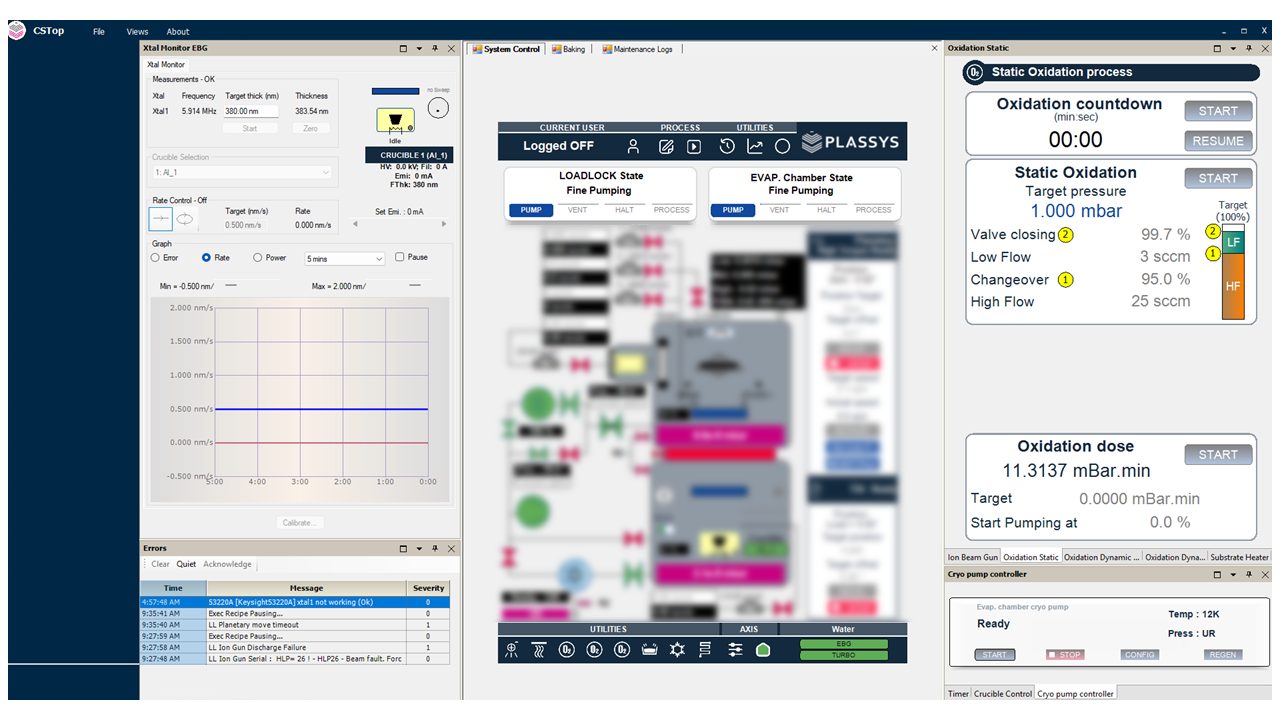Screen dimensions: 1280x720
Task: Open the process recipe editor icon
Action: (x=666, y=147)
